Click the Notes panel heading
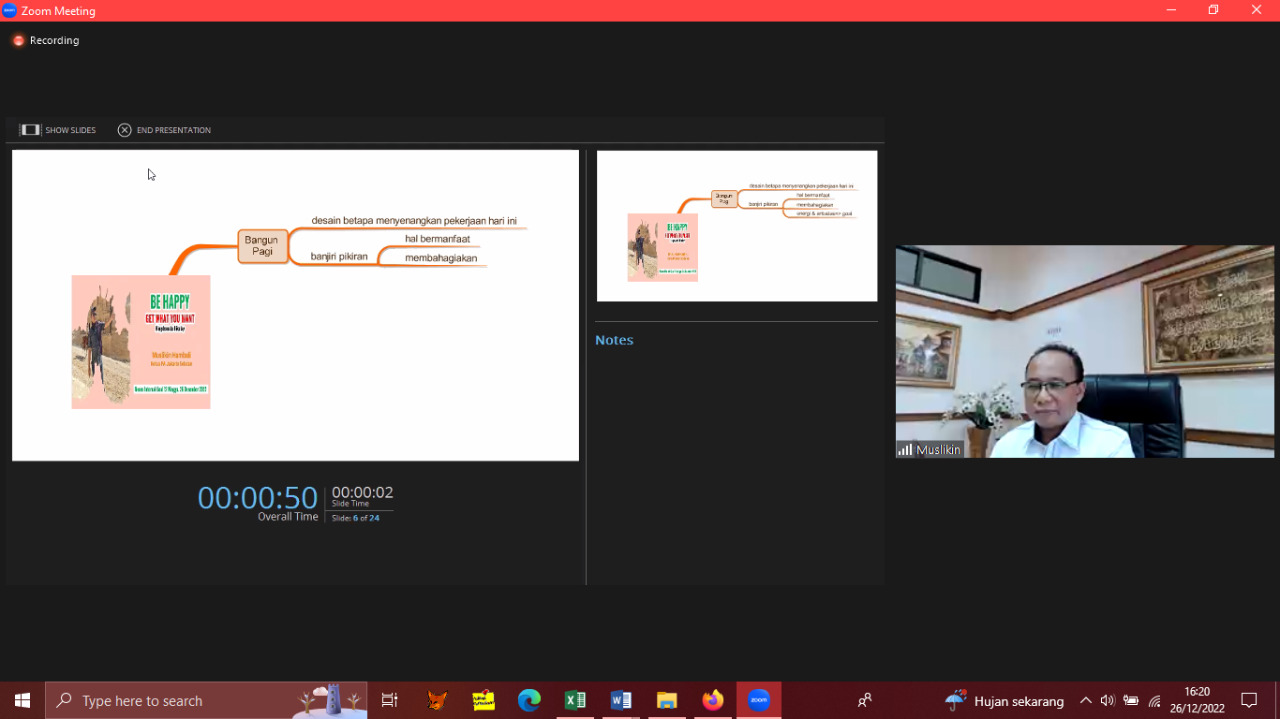The height and width of the screenshot is (719, 1280). click(614, 340)
